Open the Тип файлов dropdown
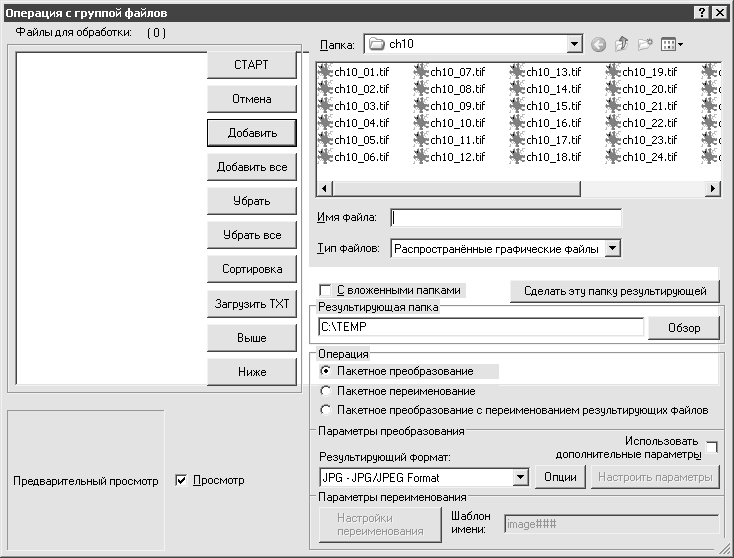This screenshot has width=734, height=558. [612, 248]
